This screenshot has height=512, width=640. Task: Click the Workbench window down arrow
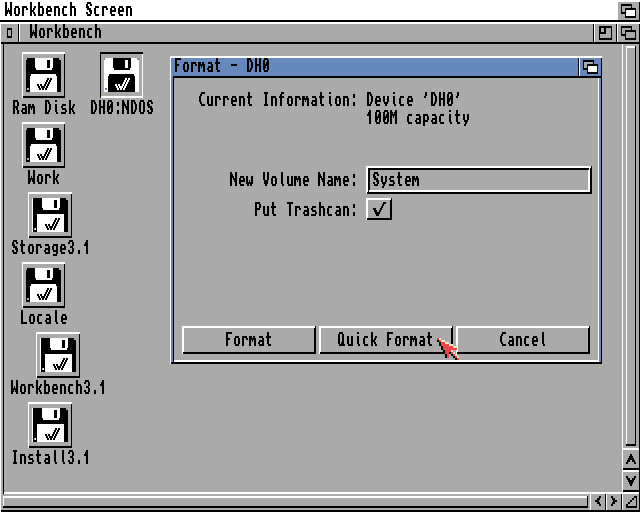[x=631, y=480]
